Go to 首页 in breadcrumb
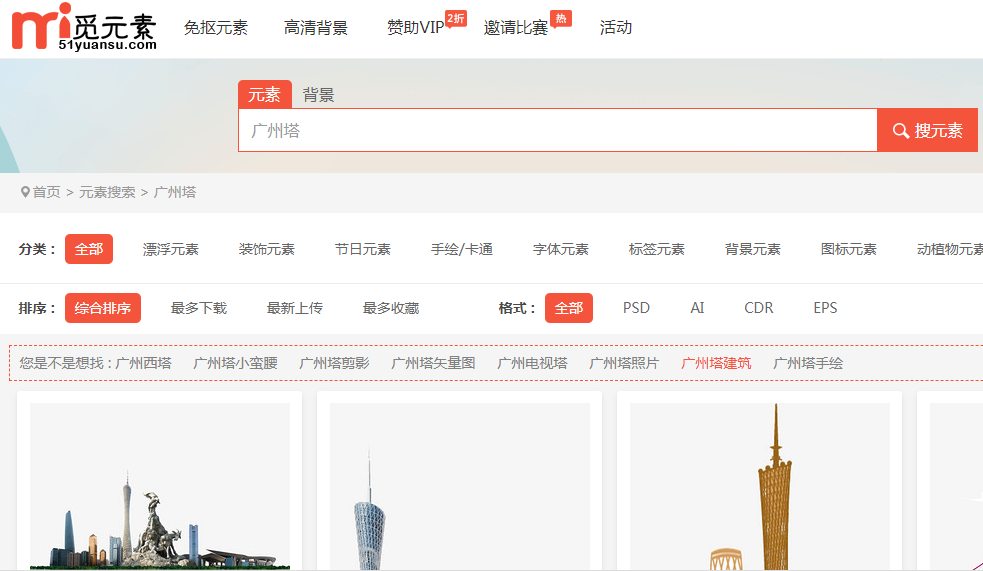The height and width of the screenshot is (571, 983). pyautogui.click(x=46, y=192)
